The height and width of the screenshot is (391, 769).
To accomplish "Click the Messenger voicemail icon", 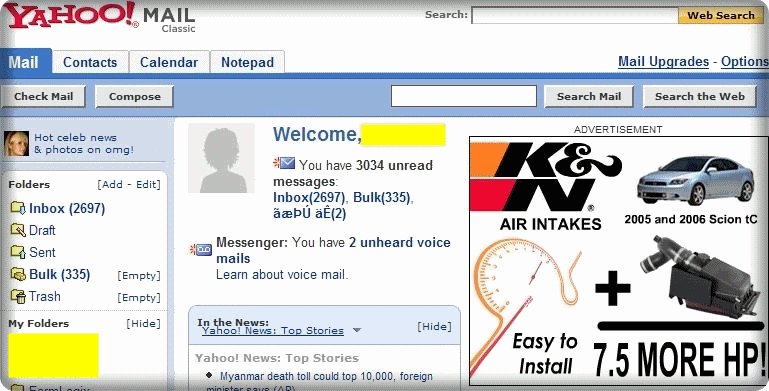I will [201, 250].
